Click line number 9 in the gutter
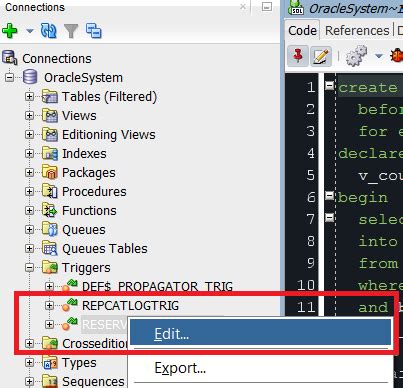 (310, 263)
